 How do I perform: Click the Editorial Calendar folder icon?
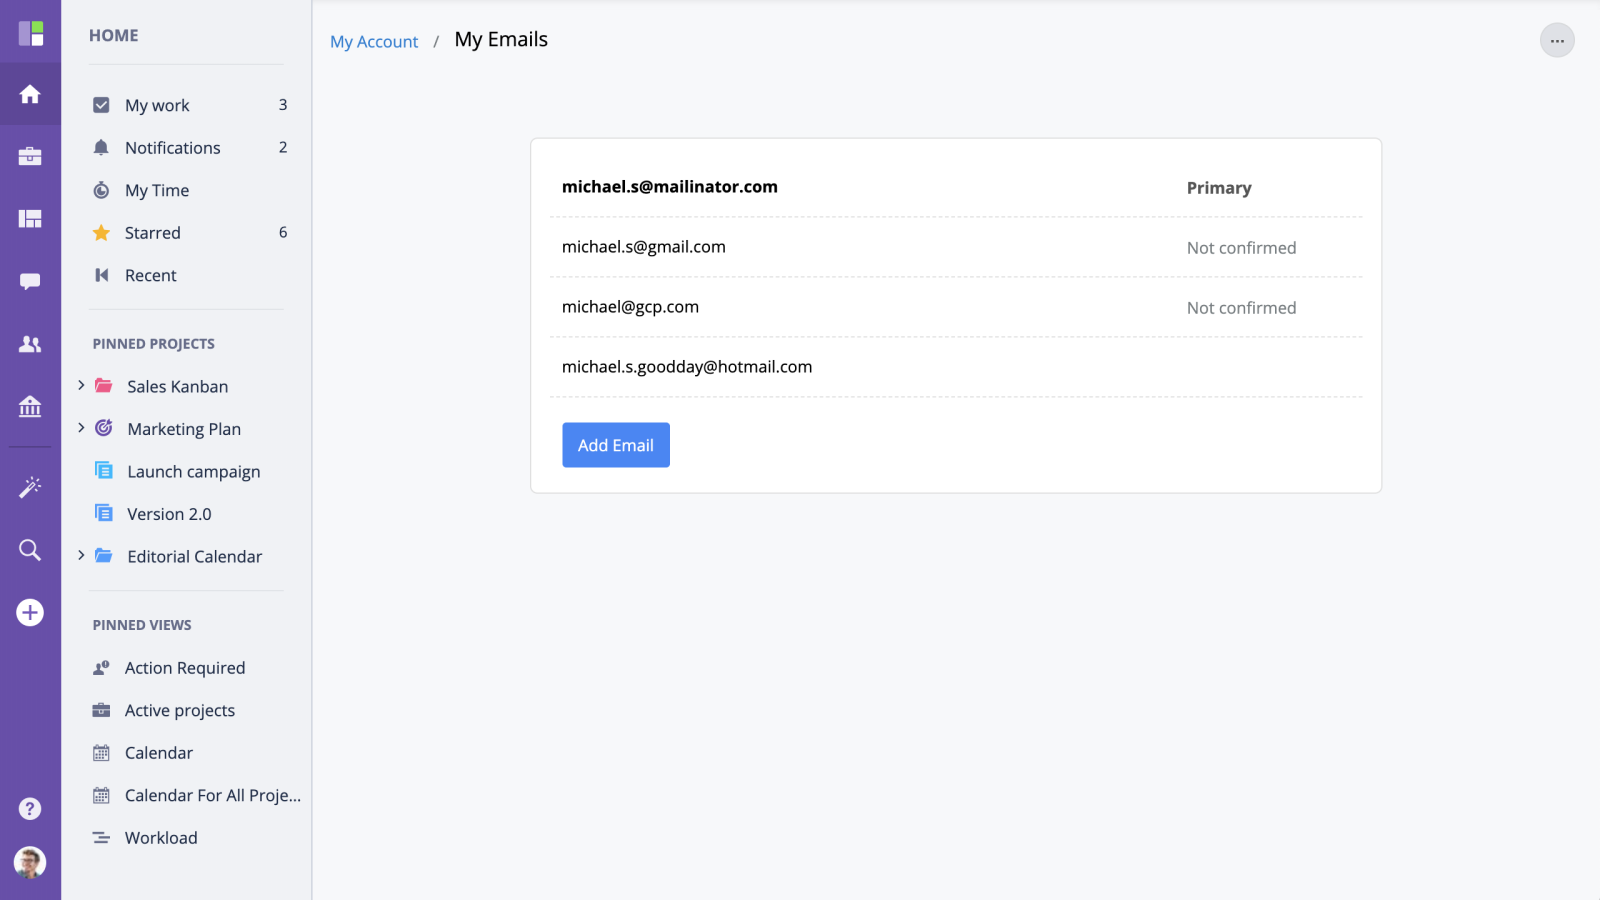click(103, 556)
